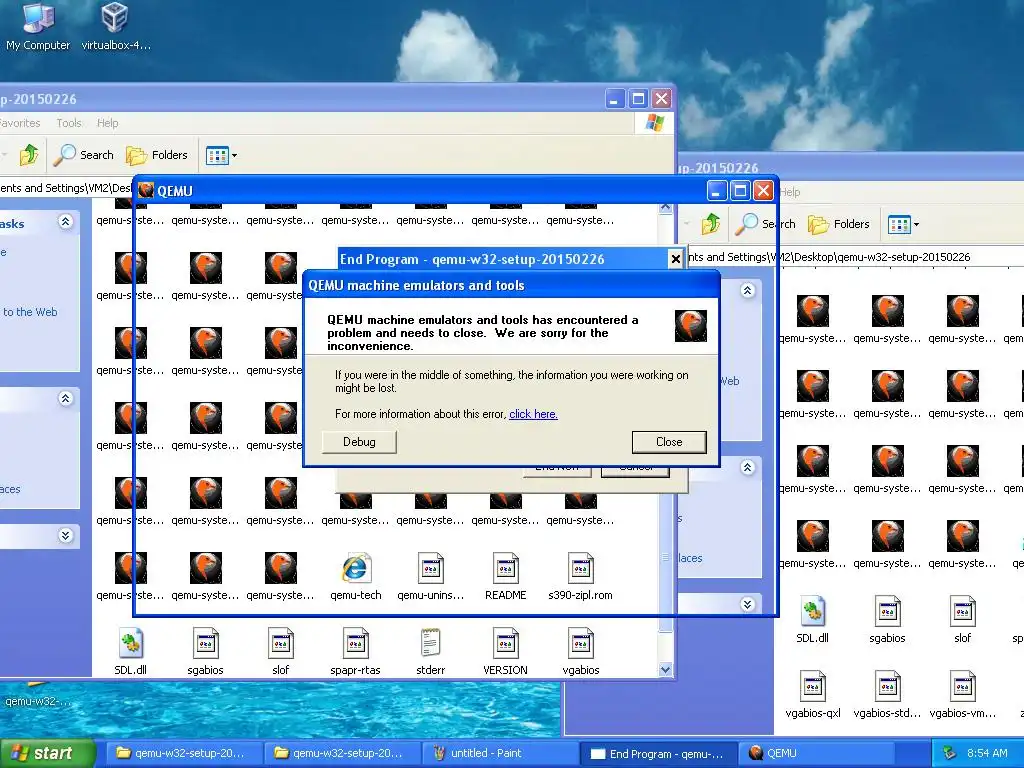
Task: Select sgabios in left Explorer window
Action: [x=206, y=651]
